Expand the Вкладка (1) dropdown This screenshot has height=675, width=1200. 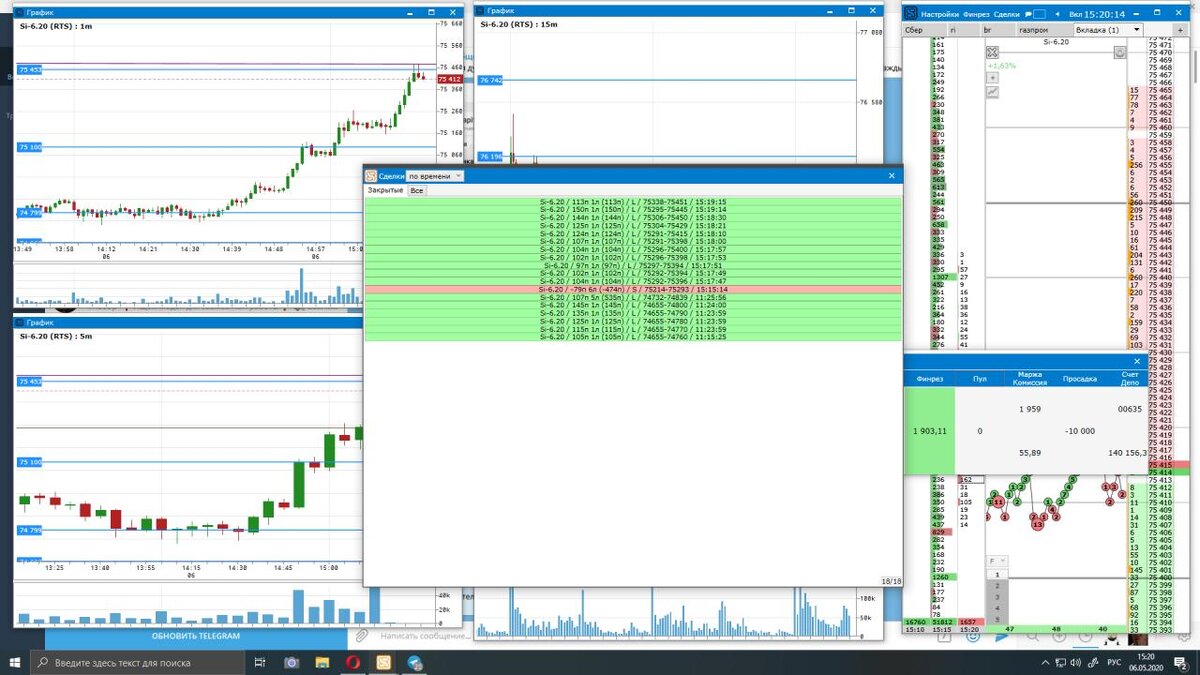[1109, 30]
